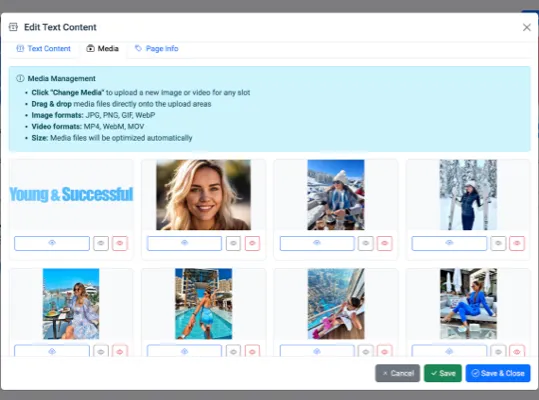Select the Young & Successful logo thumbnail
The height and width of the screenshot is (400, 539).
click(71, 195)
